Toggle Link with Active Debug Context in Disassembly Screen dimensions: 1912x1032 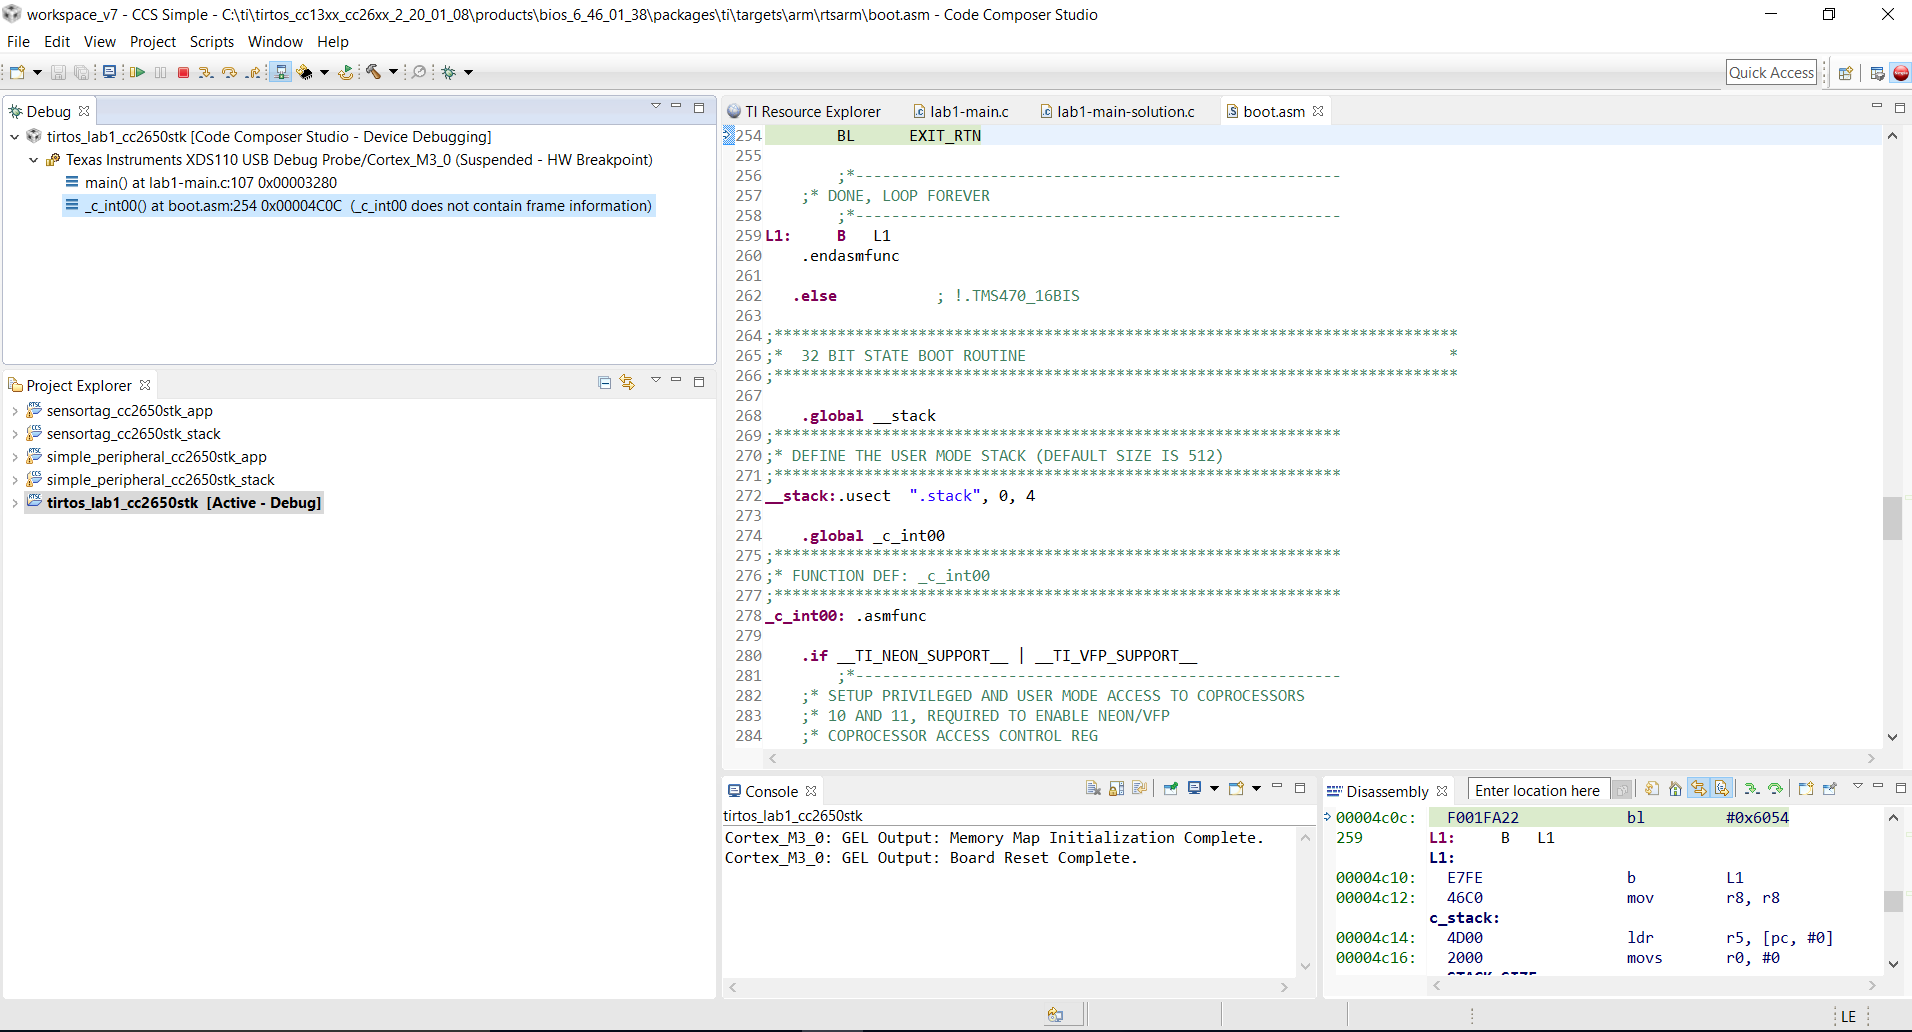point(1699,789)
